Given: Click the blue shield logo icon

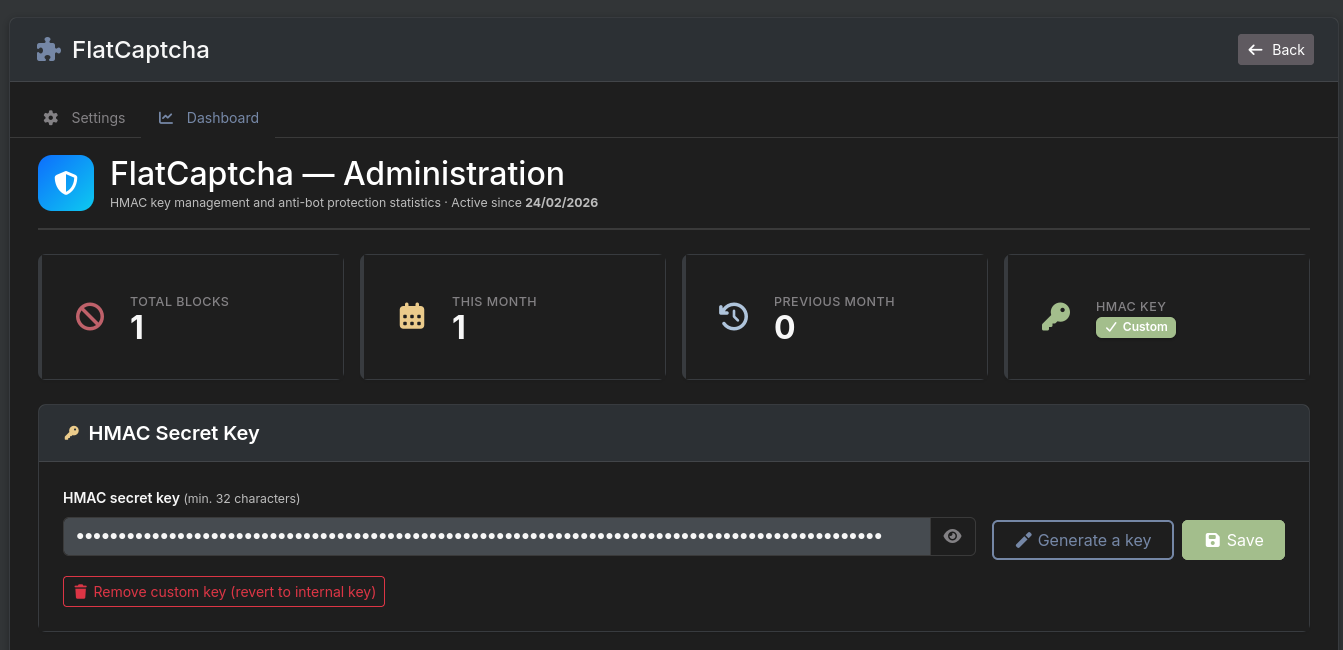Looking at the screenshot, I should (66, 183).
